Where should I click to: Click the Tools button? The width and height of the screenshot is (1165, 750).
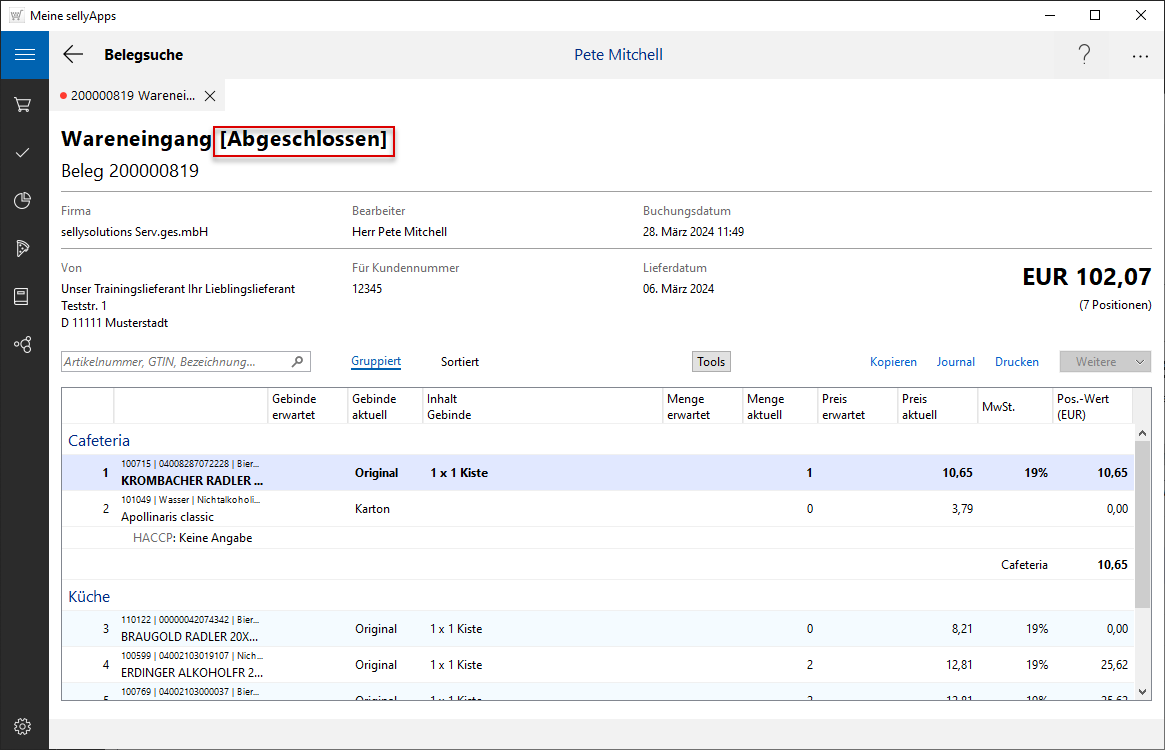click(711, 361)
